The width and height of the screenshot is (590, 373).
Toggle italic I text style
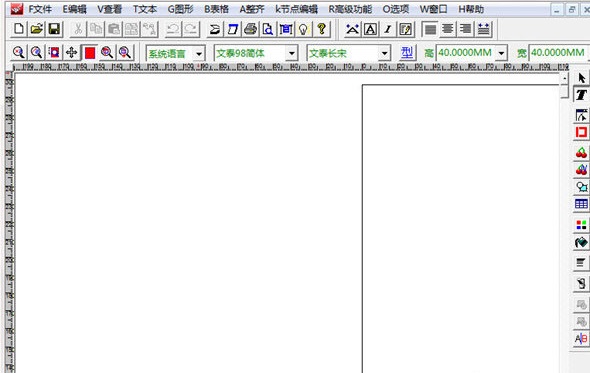click(x=388, y=29)
